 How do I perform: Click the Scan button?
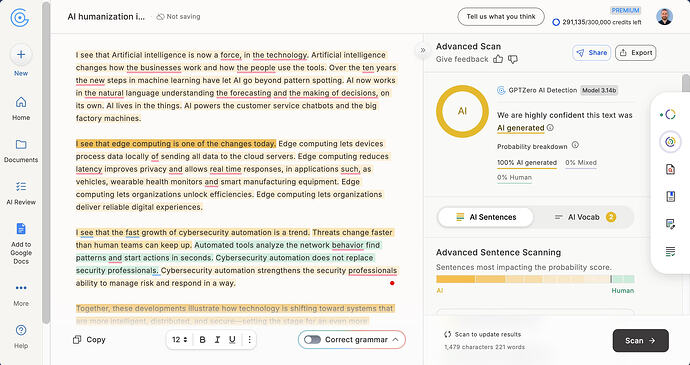point(640,340)
